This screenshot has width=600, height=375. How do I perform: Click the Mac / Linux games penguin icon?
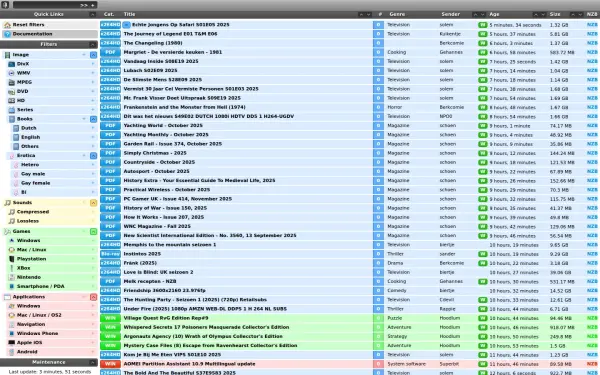click(x=11, y=250)
